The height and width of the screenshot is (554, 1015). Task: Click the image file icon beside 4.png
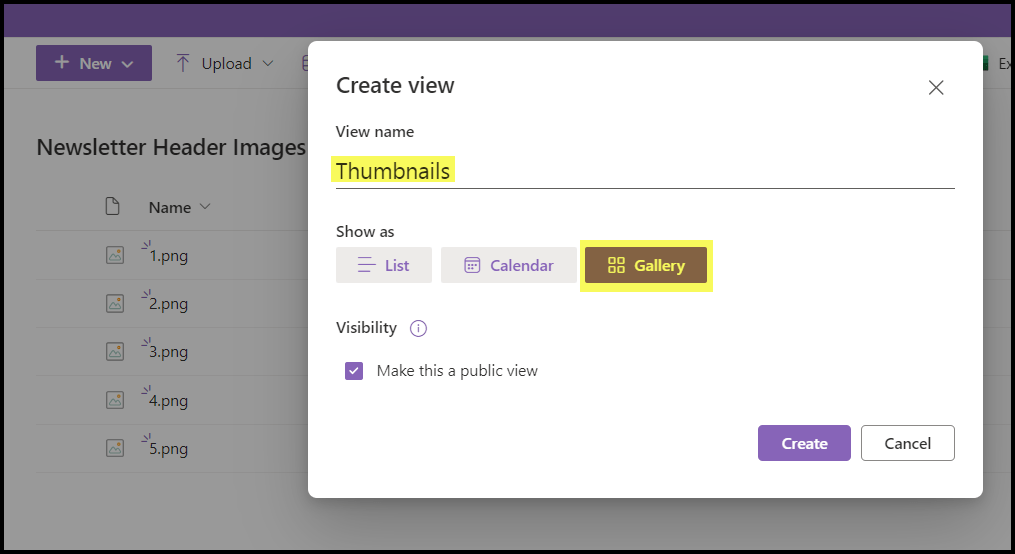point(115,400)
